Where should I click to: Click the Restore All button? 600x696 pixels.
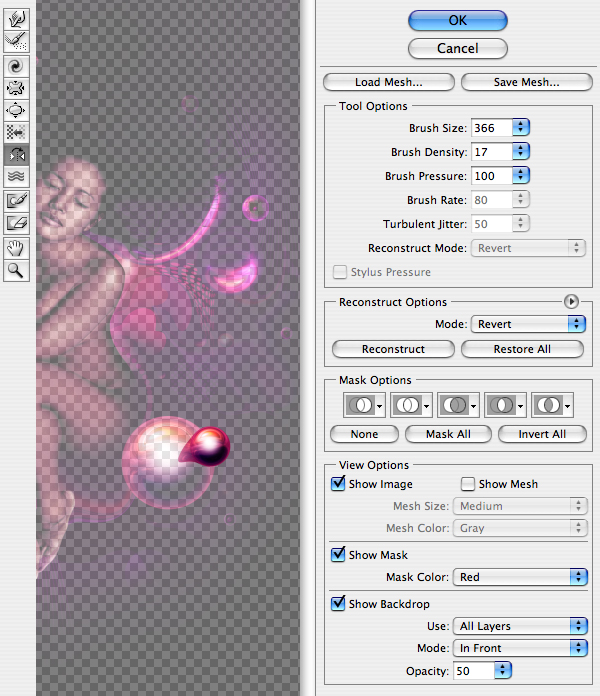[522, 349]
